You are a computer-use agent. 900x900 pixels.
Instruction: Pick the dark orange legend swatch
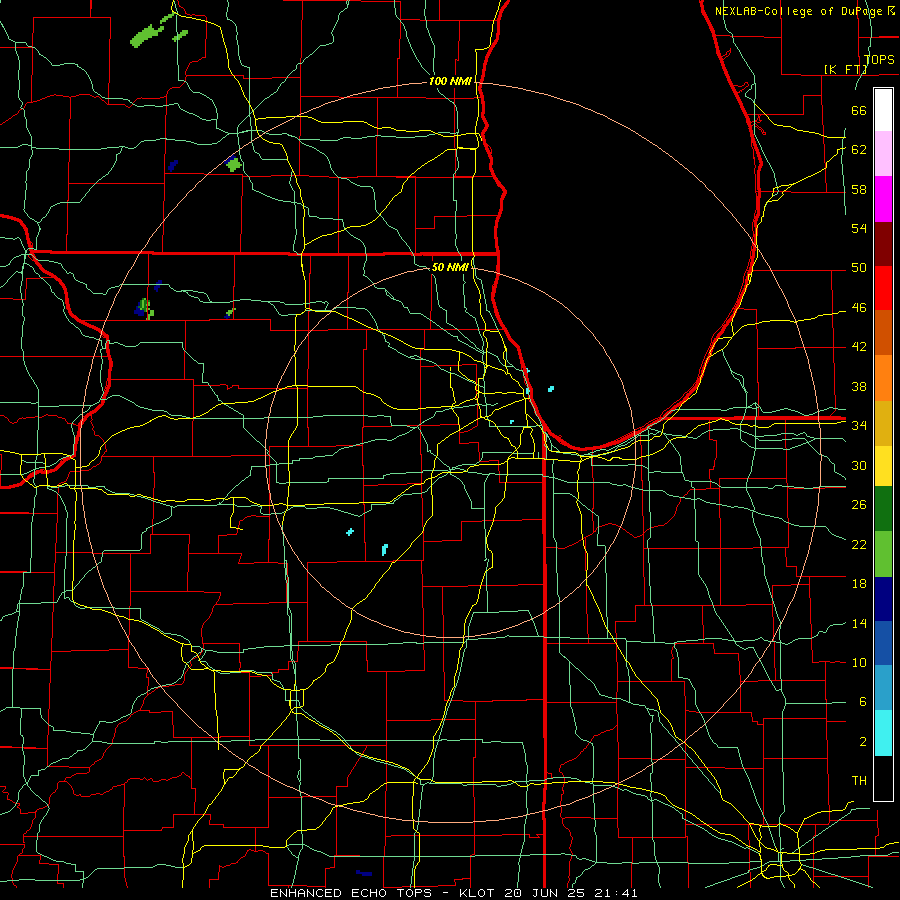coord(883,332)
